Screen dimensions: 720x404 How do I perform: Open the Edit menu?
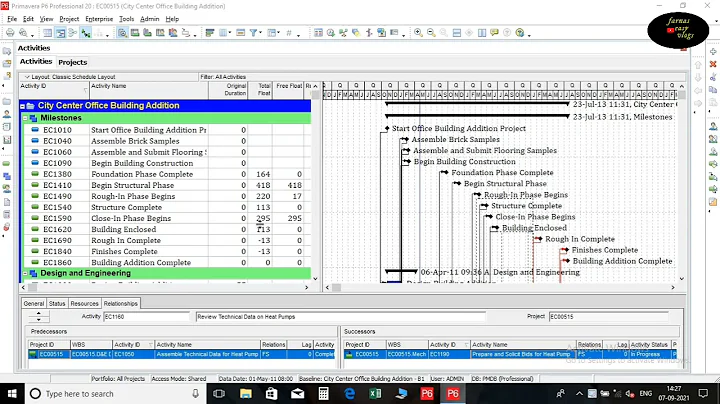pyautogui.click(x=28, y=19)
